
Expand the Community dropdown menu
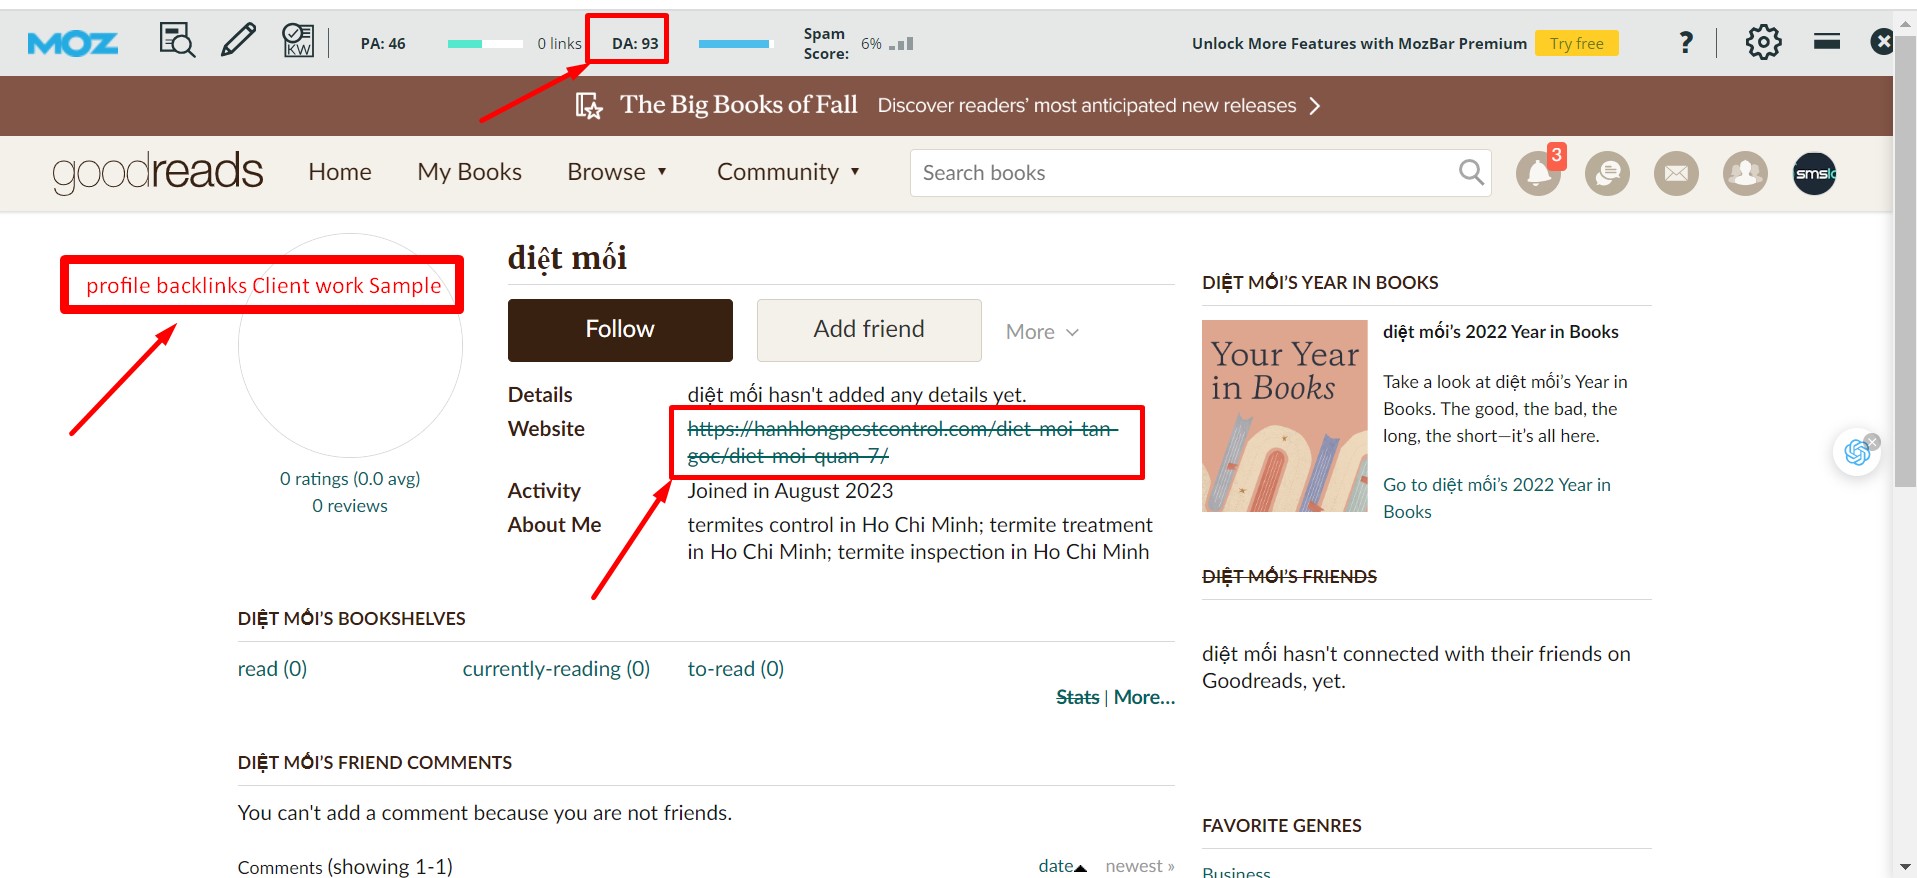(x=788, y=172)
